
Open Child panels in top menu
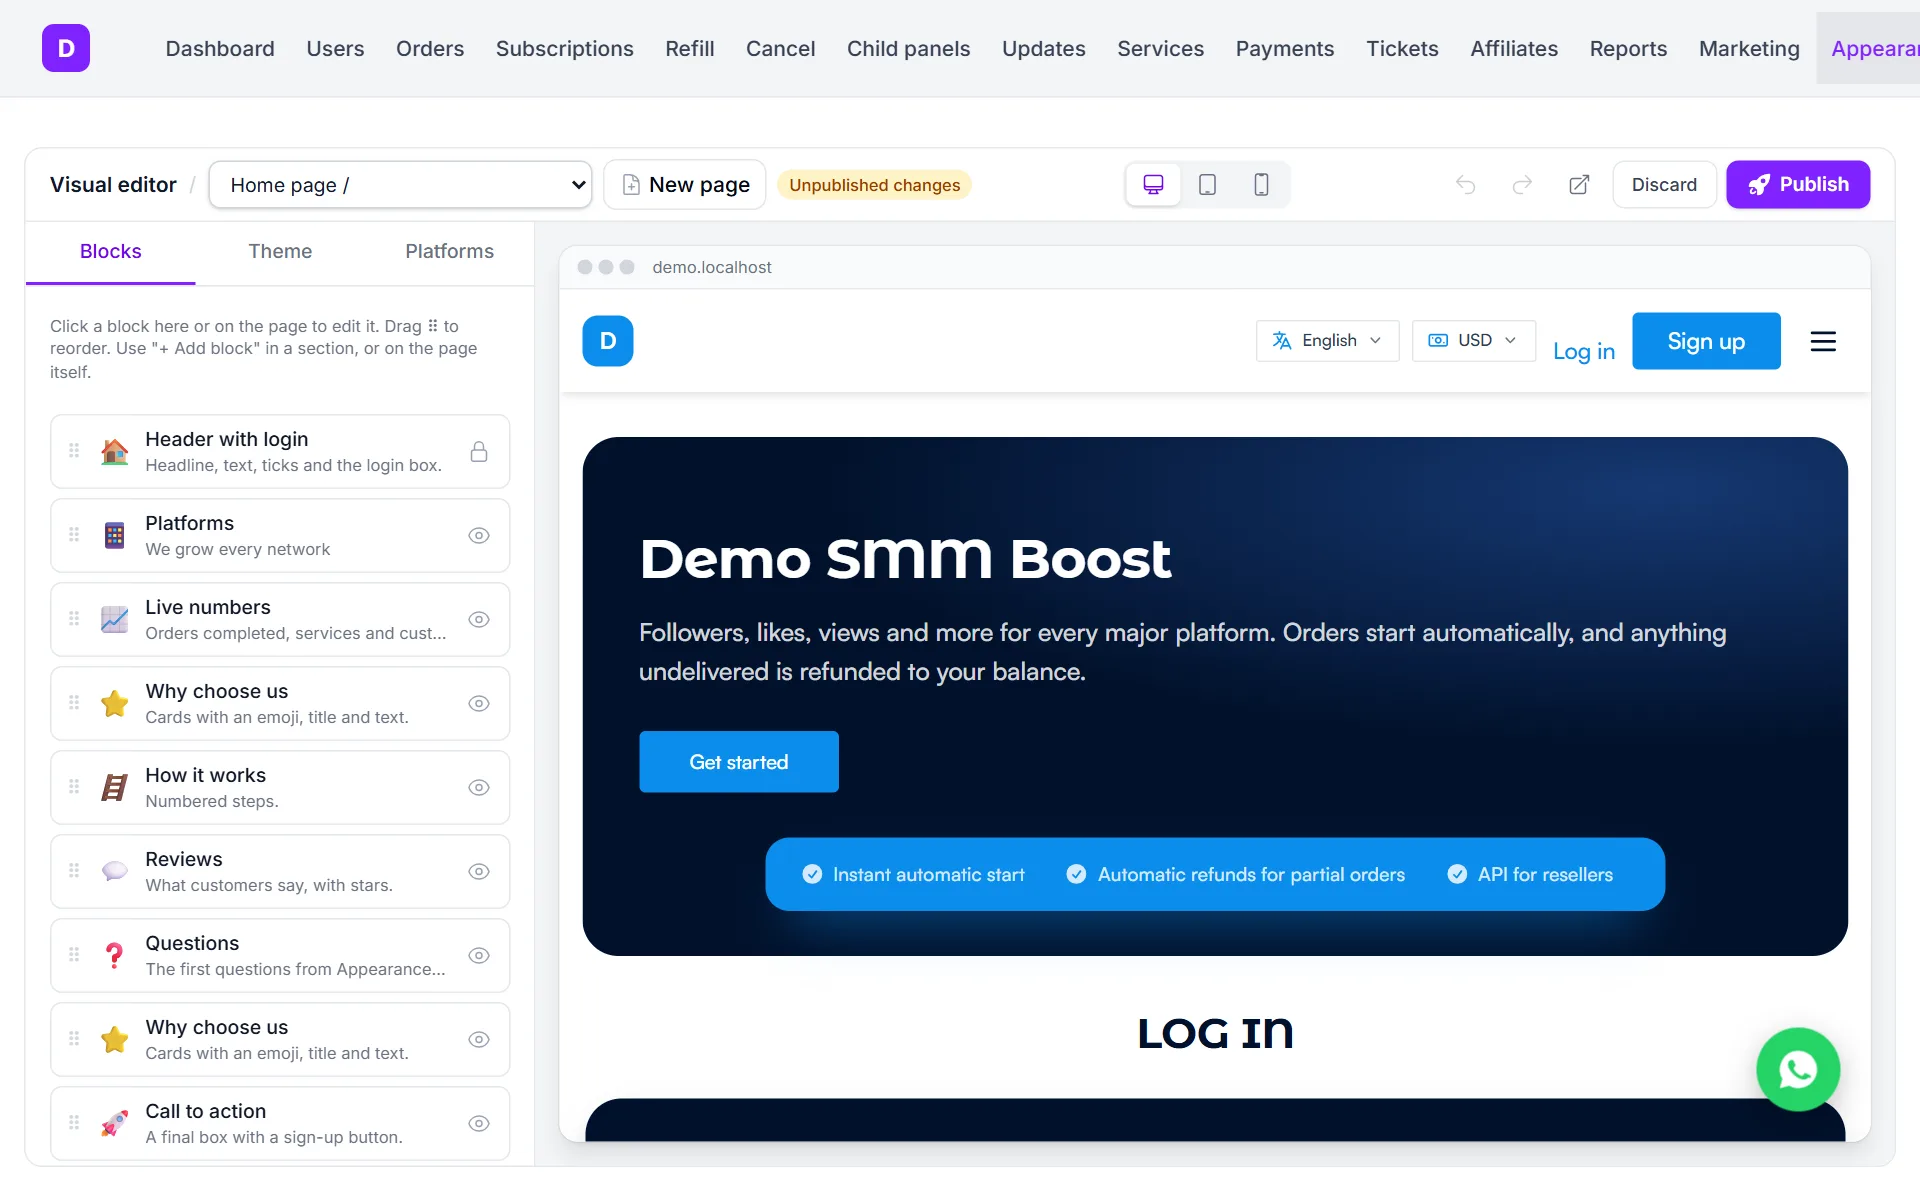pos(908,49)
